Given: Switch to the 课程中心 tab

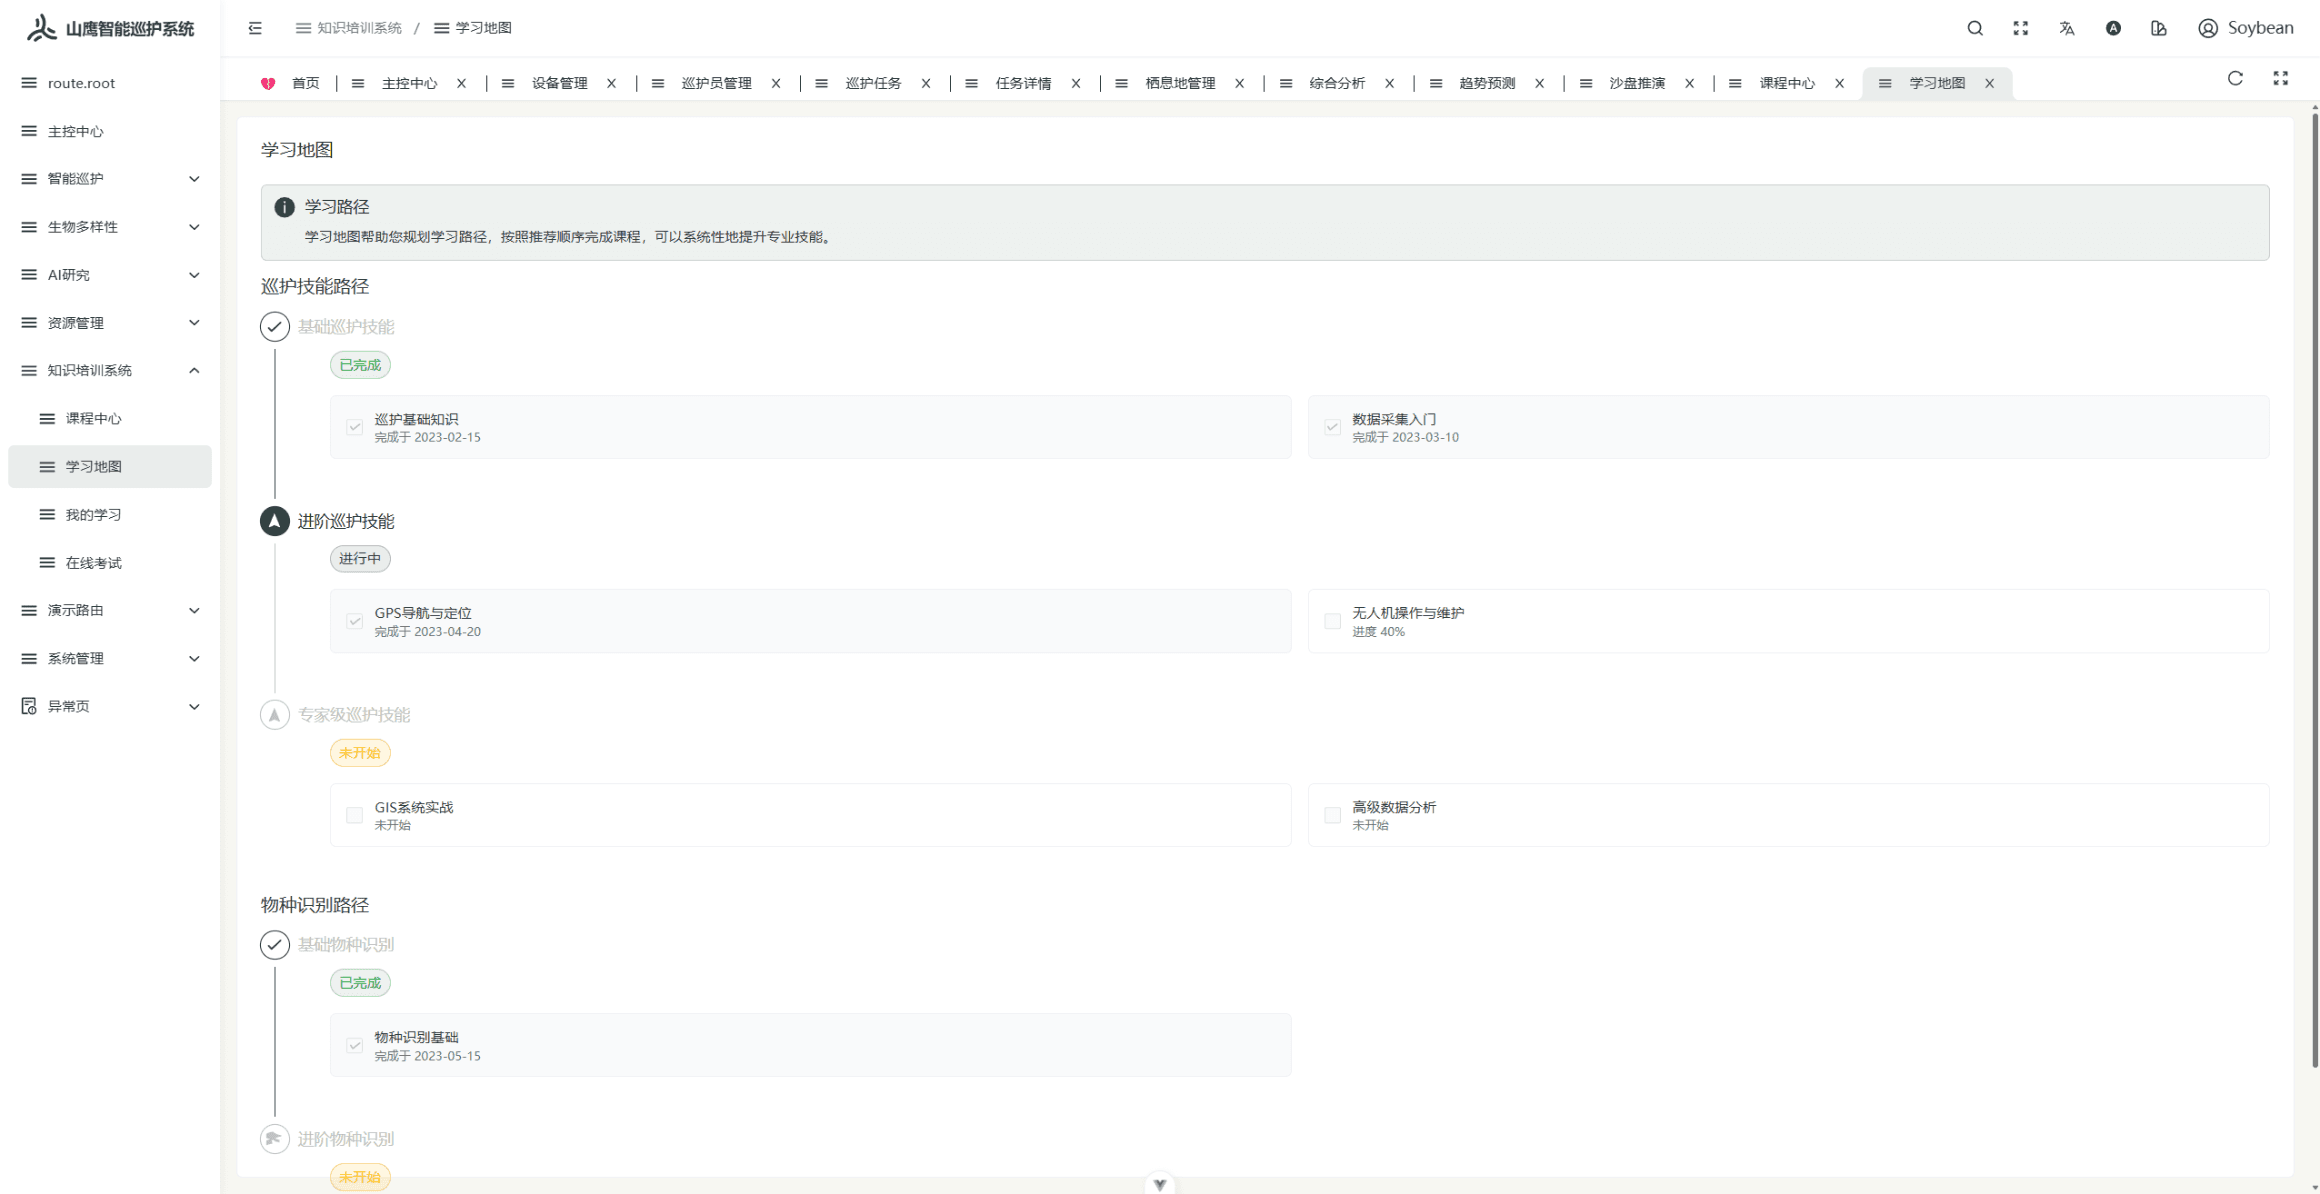Looking at the screenshot, I should coord(1786,83).
